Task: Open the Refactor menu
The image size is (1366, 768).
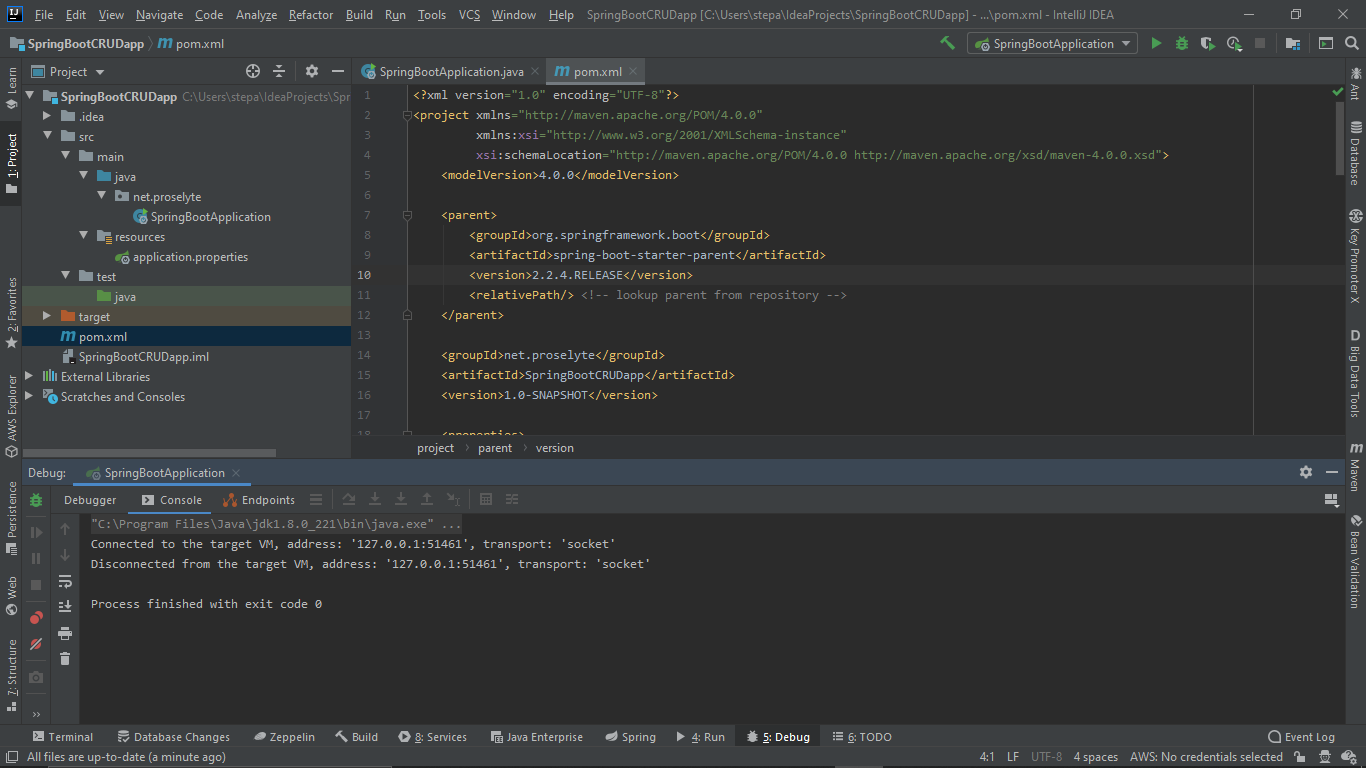Action: point(311,15)
